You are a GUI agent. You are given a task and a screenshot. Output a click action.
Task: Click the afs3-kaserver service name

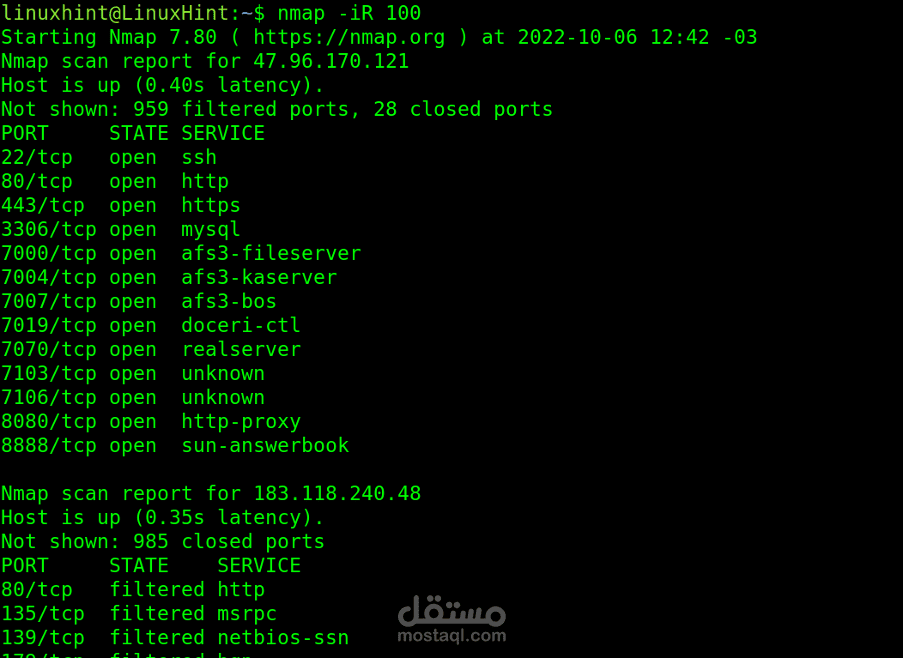(x=259, y=278)
